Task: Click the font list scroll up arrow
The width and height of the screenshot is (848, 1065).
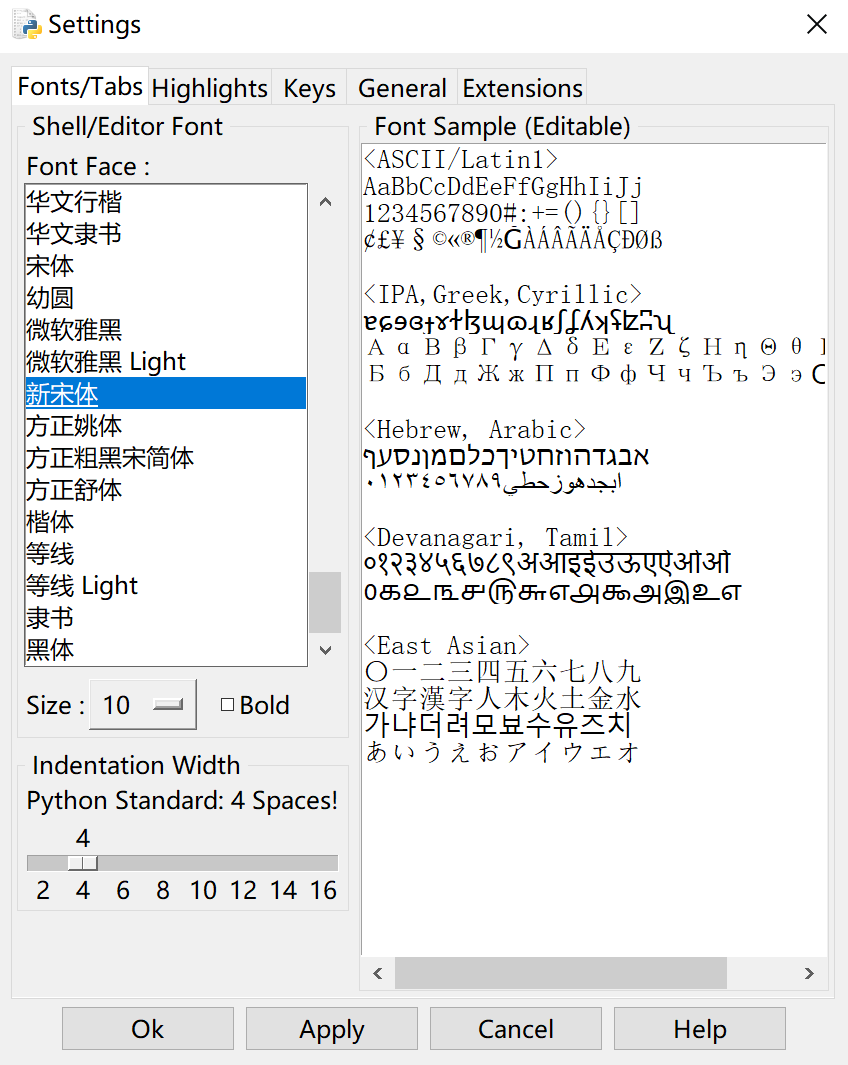Action: click(x=325, y=202)
